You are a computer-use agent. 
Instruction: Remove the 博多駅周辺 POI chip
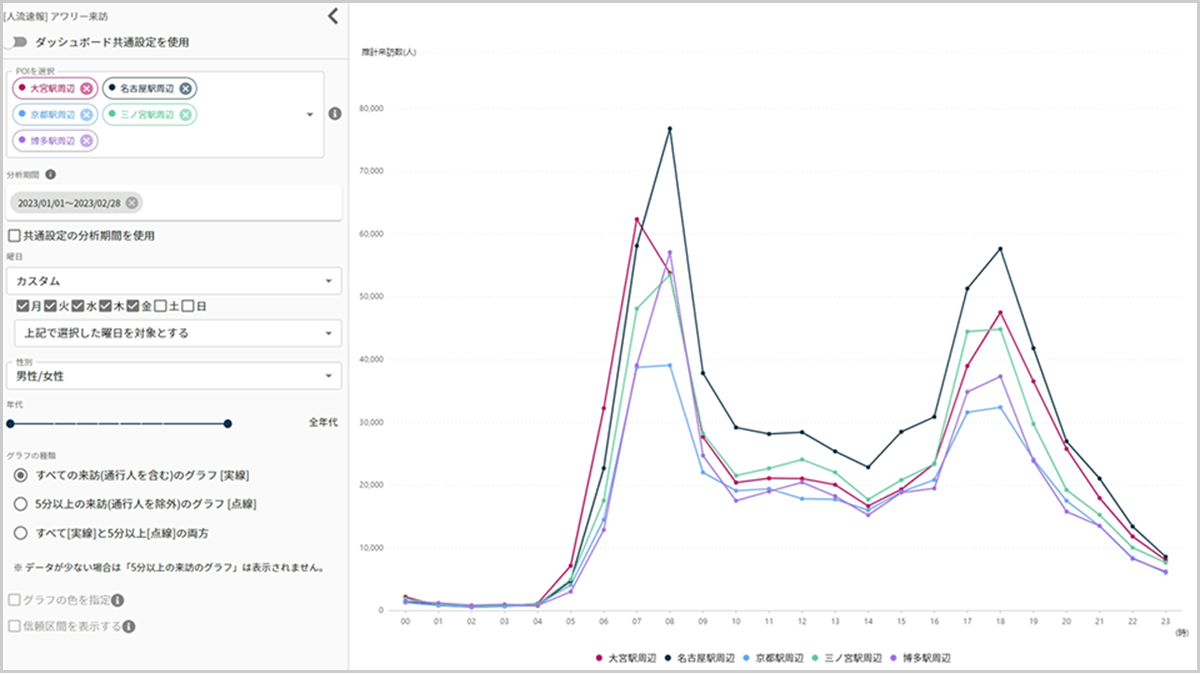click(87, 141)
